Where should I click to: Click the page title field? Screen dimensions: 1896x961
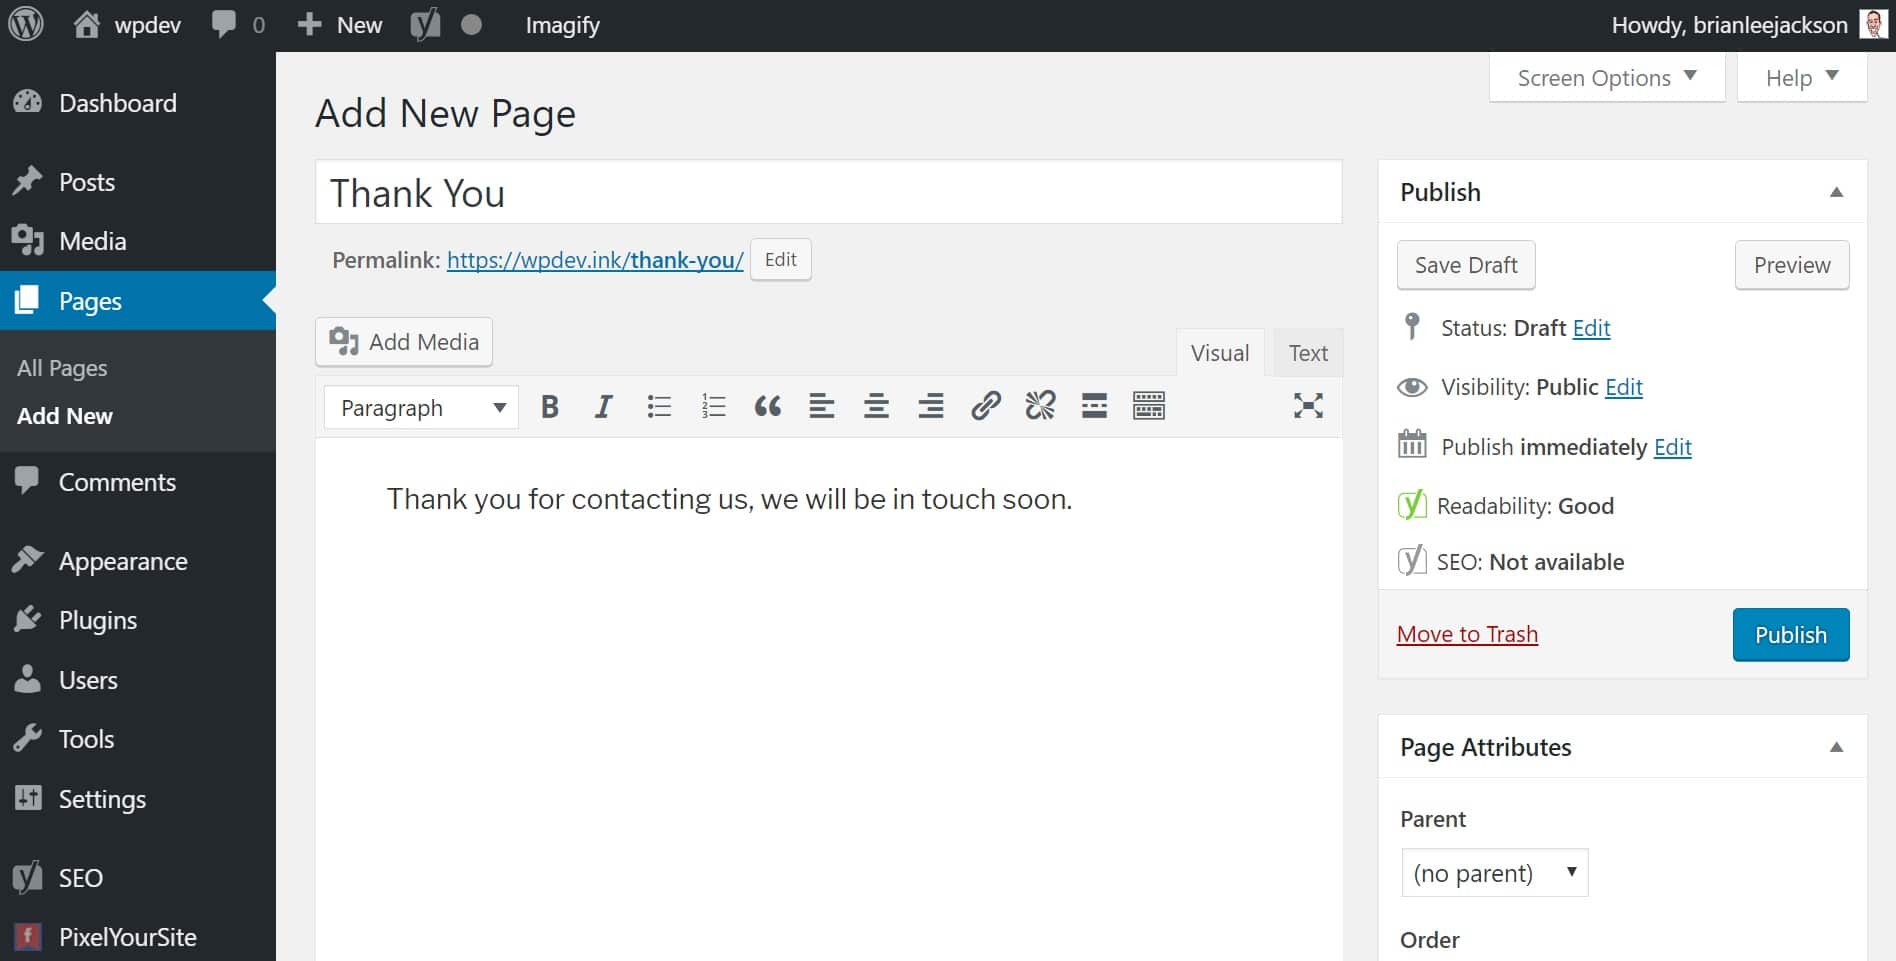[x=827, y=192]
